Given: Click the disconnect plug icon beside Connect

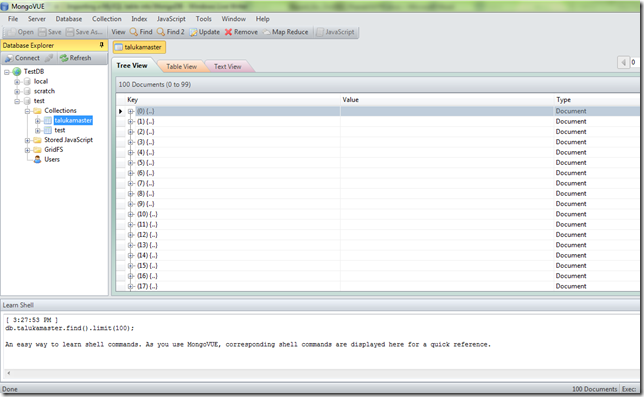Looking at the screenshot, I should point(49,58).
